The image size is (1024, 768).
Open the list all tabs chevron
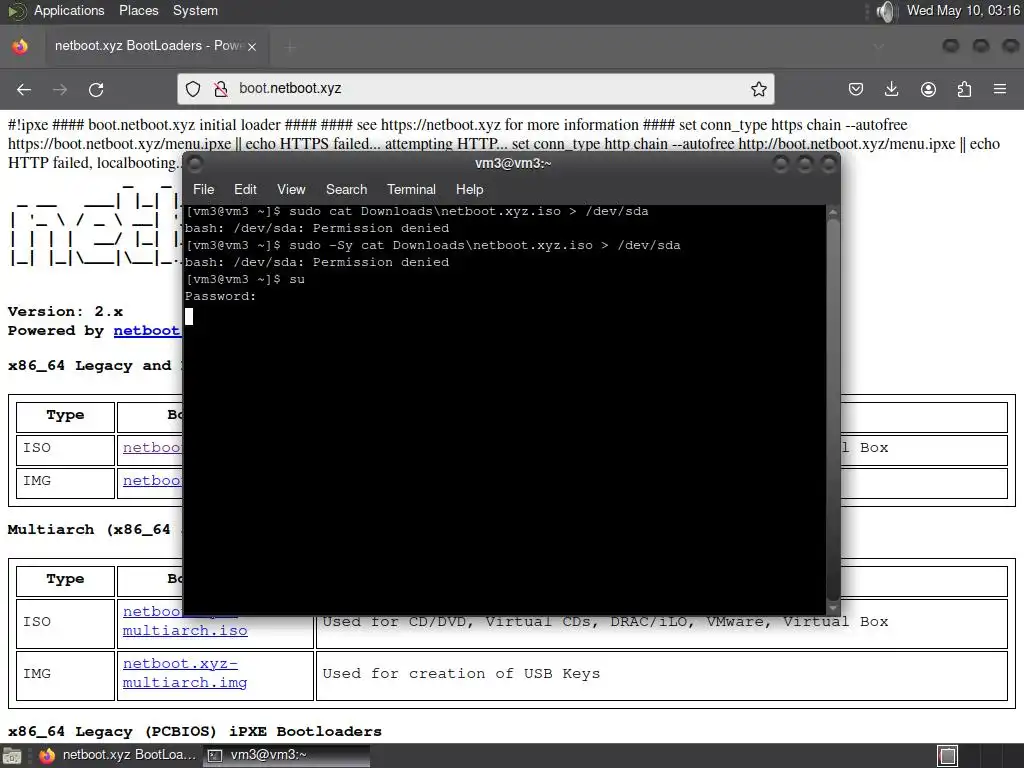pos(878,46)
